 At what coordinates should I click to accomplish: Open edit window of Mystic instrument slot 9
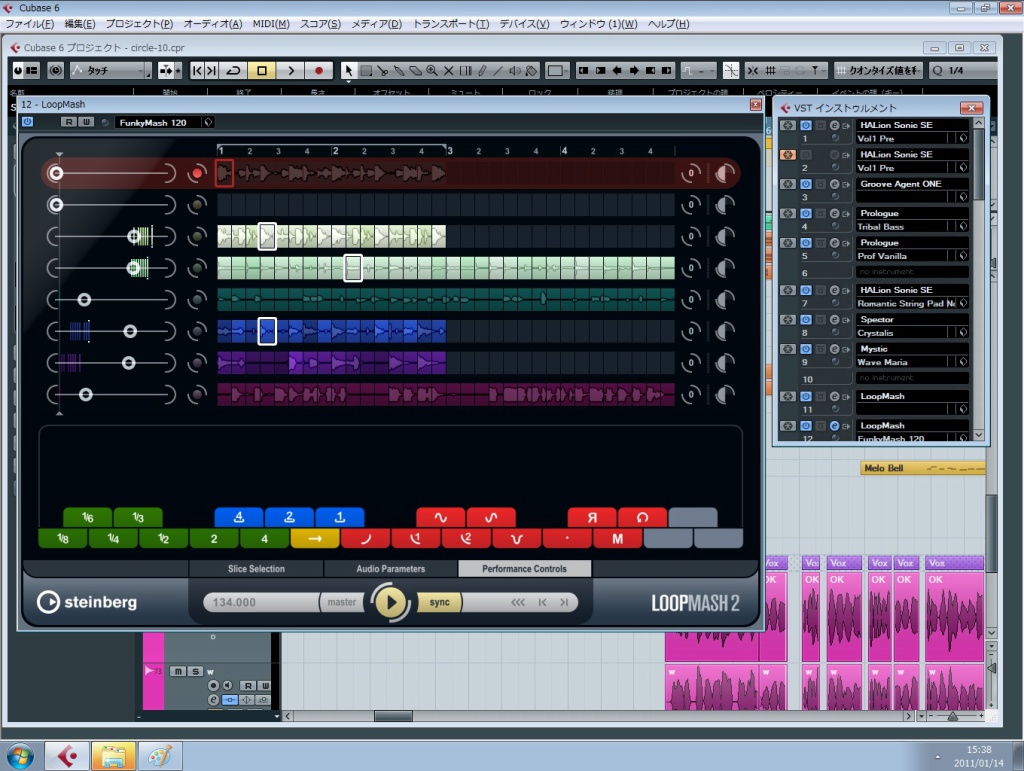[x=834, y=349]
